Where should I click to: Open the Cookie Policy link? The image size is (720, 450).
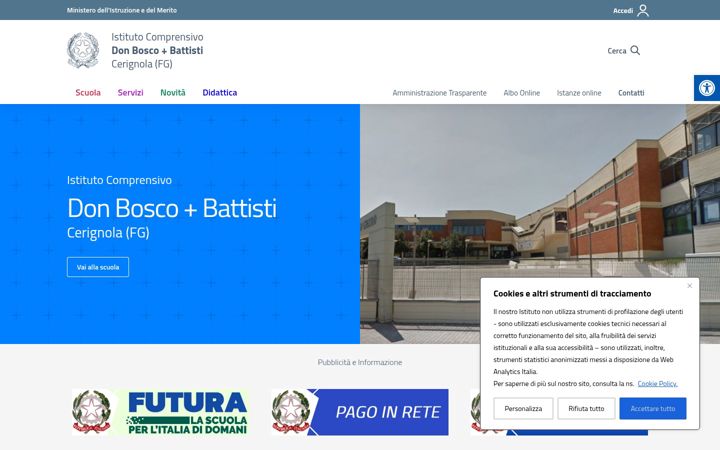coord(657,383)
